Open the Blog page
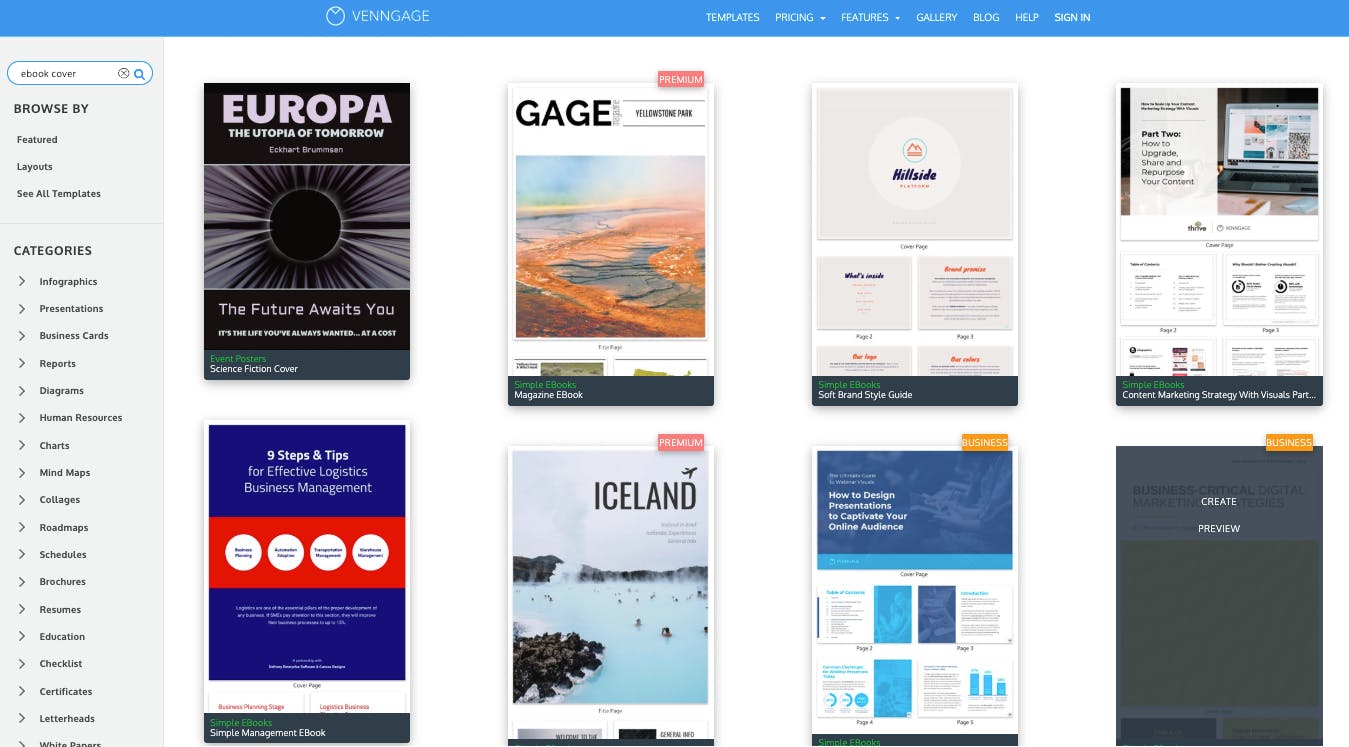Image resolution: width=1349 pixels, height=747 pixels. click(x=986, y=18)
